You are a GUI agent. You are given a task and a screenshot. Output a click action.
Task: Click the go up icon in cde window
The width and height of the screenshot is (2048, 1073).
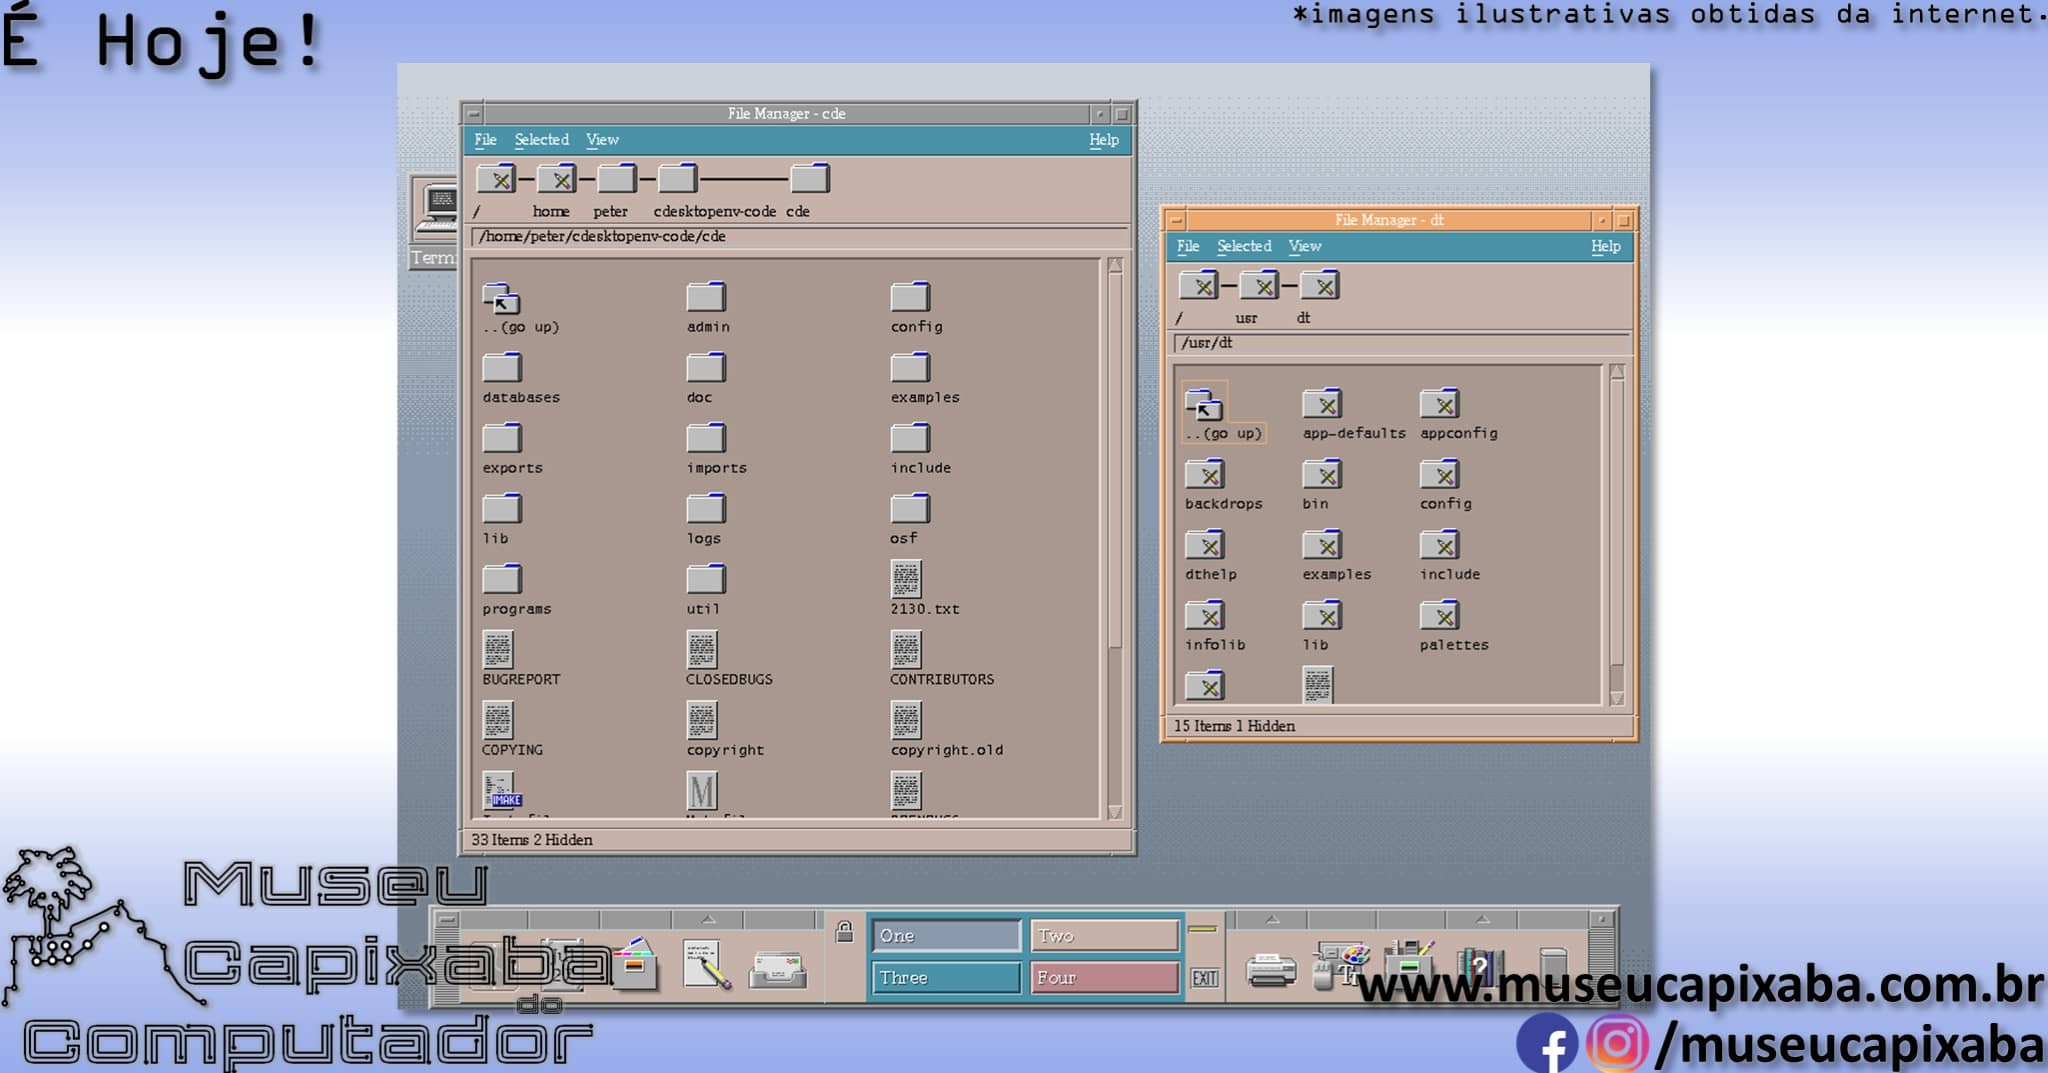click(502, 299)
